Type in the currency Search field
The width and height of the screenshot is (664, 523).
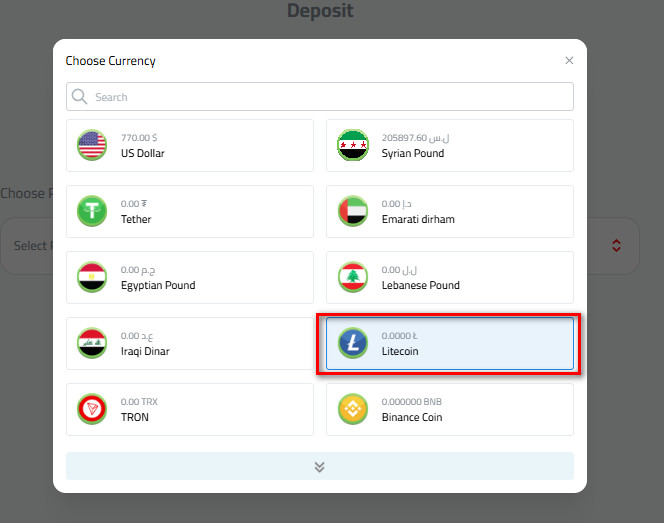[330, 97]
